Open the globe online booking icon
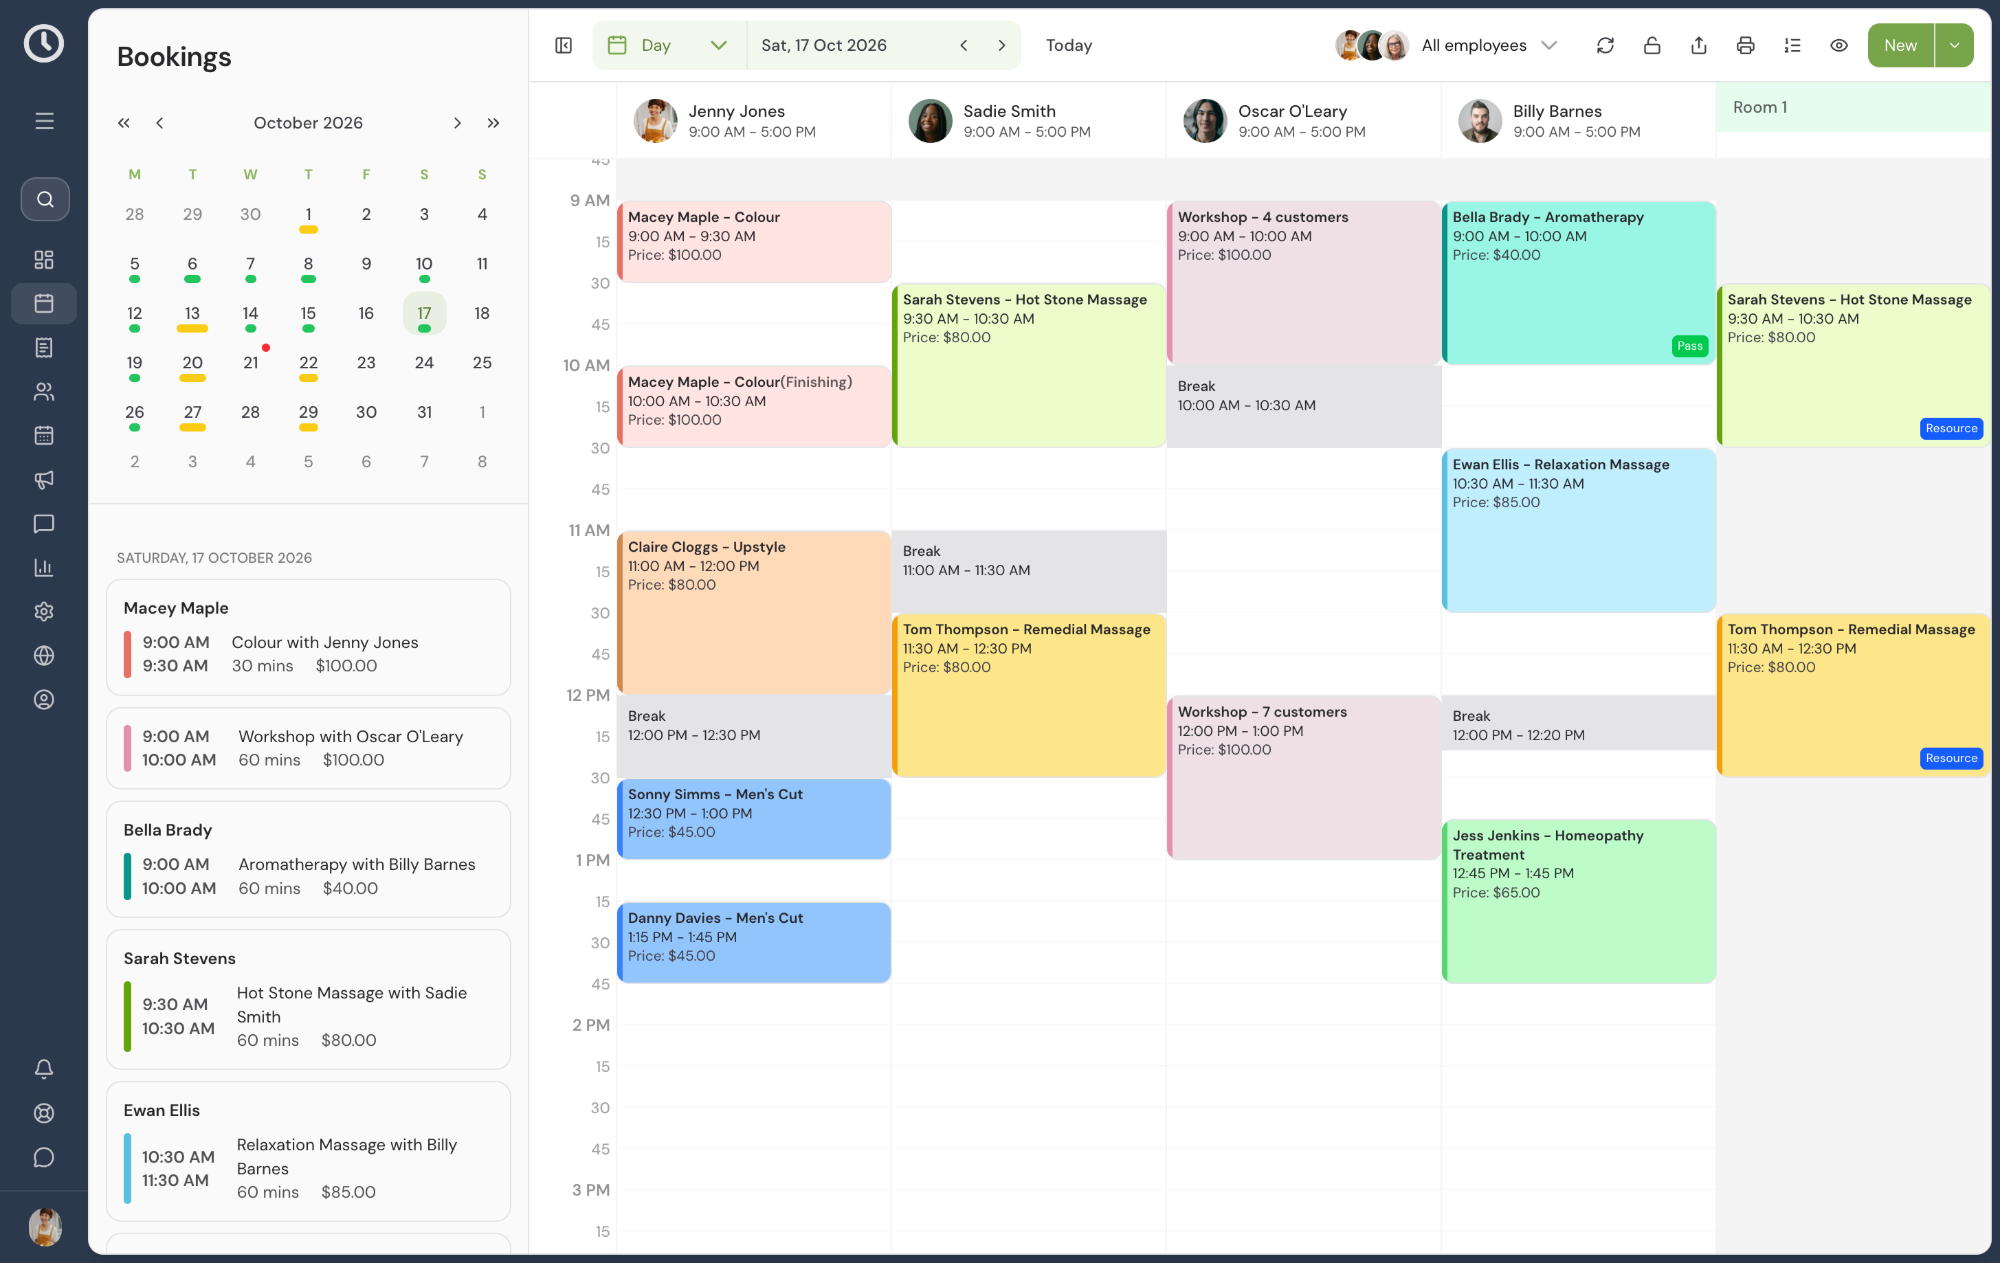 point(44,656)
